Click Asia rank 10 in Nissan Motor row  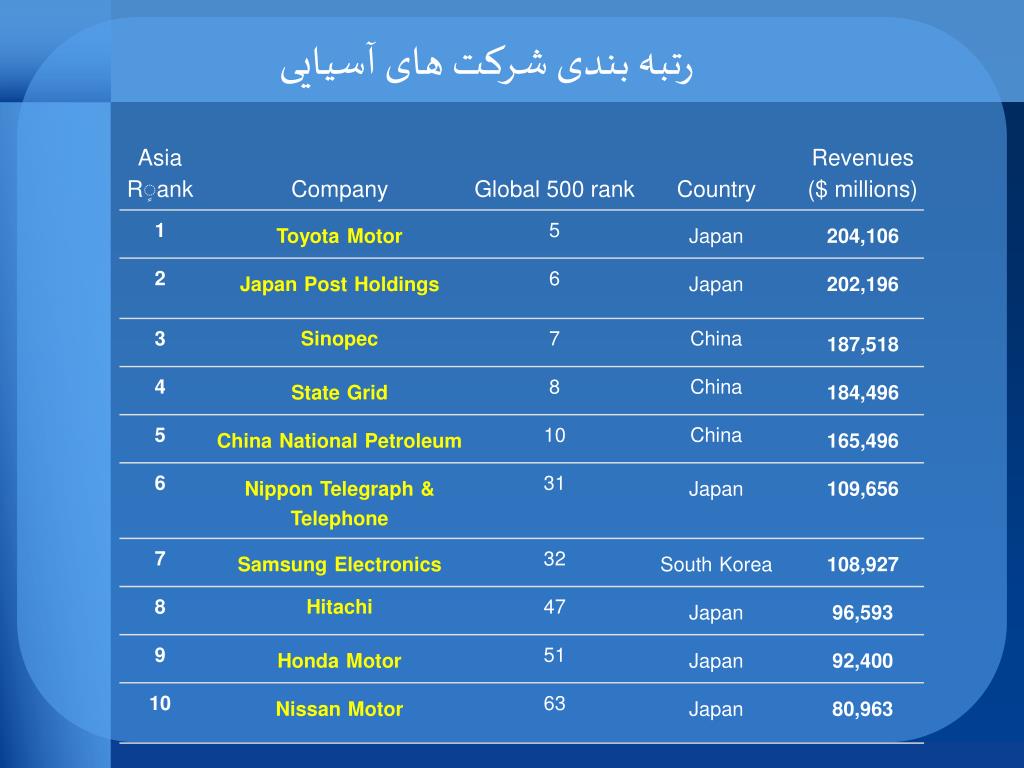160,703
